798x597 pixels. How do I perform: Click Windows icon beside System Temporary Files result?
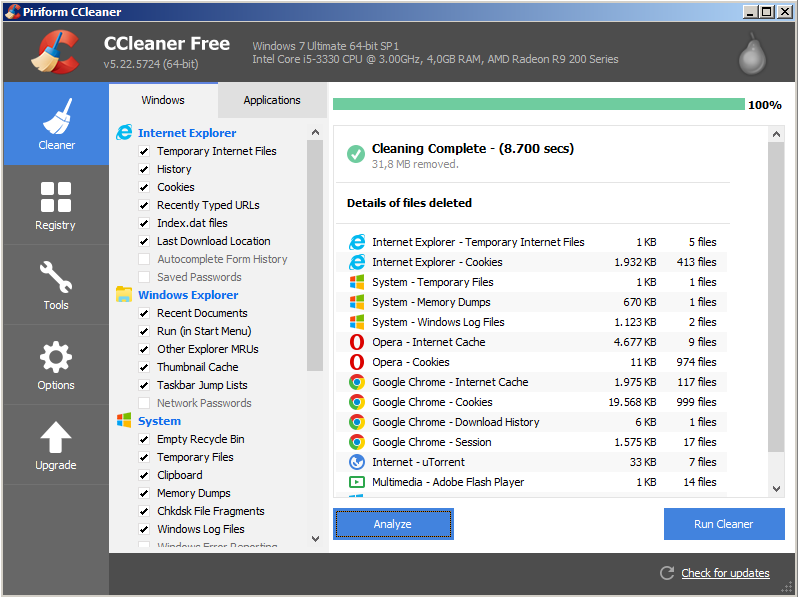click(357, 282)
